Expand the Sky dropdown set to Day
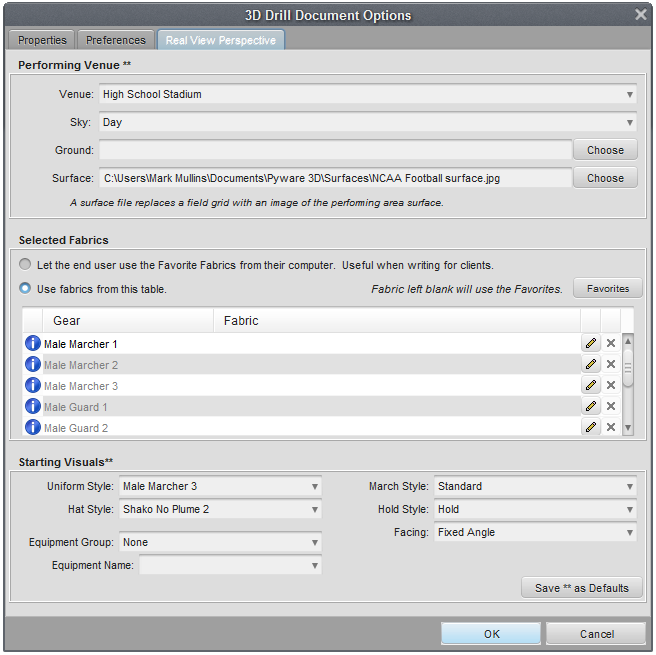Image resolution: width=656 pixels, height=655 pixels. (x=368, y=123)
